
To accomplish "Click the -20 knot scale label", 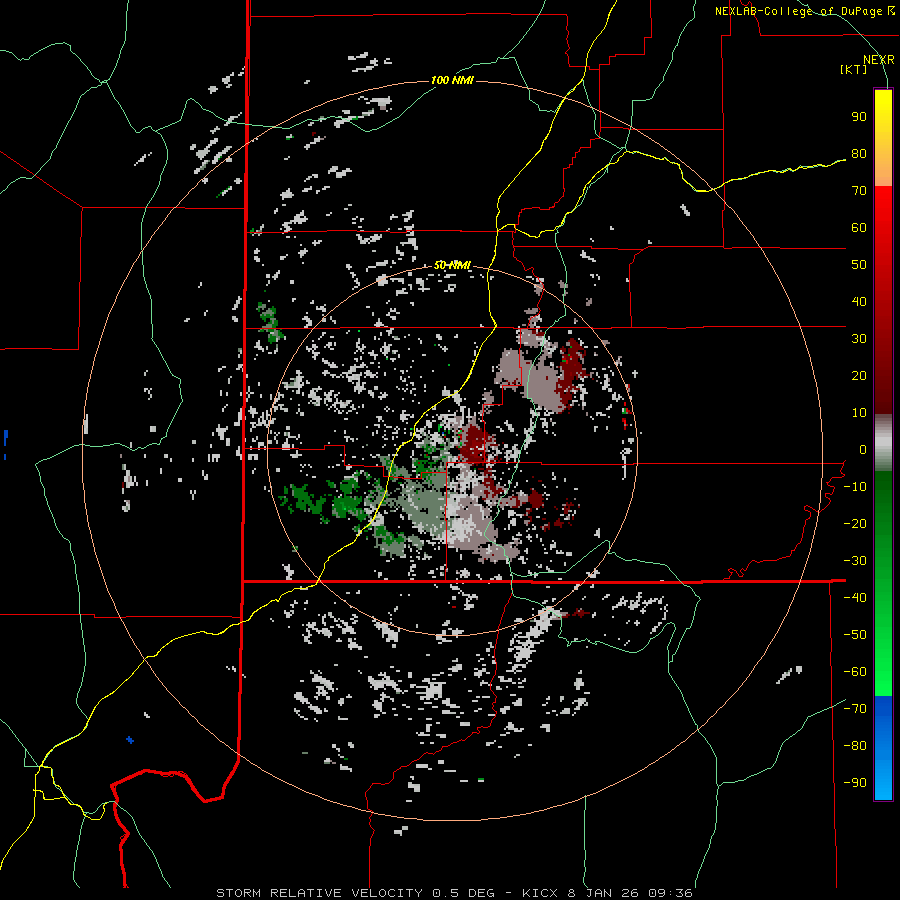I will pos(855,524).
